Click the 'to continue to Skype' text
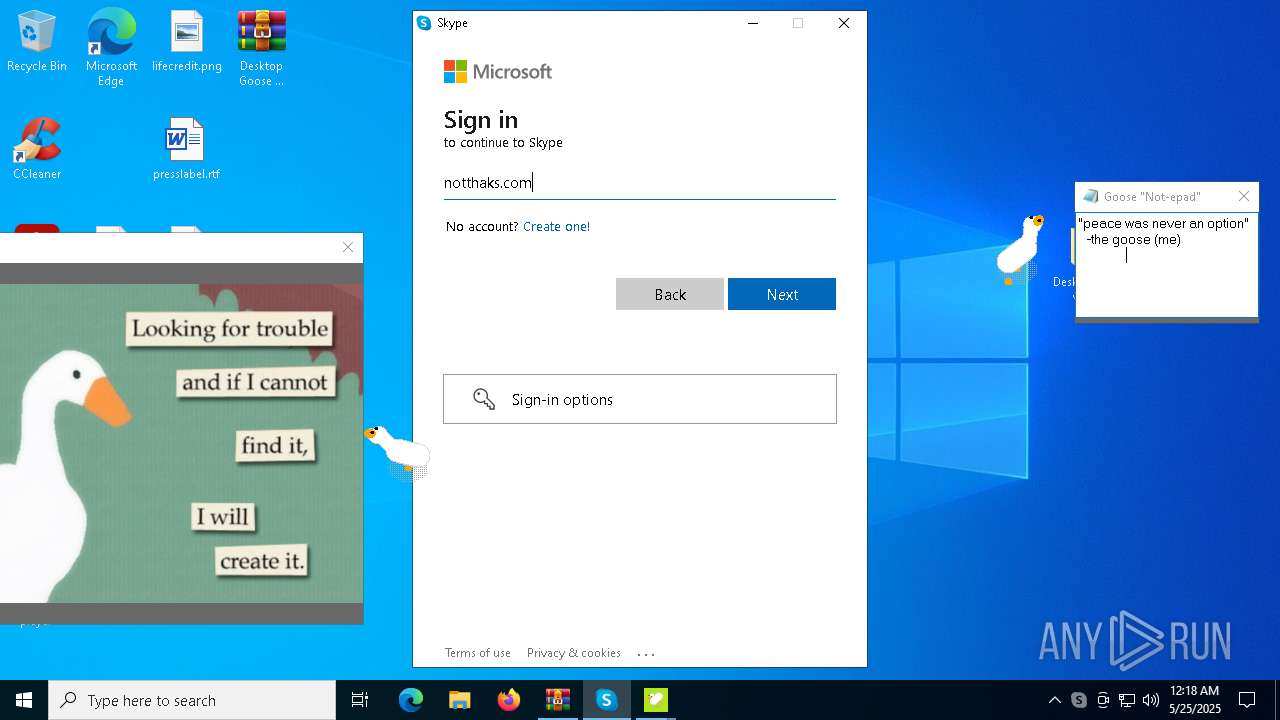1280x720 pixels. tap(503, 143)
